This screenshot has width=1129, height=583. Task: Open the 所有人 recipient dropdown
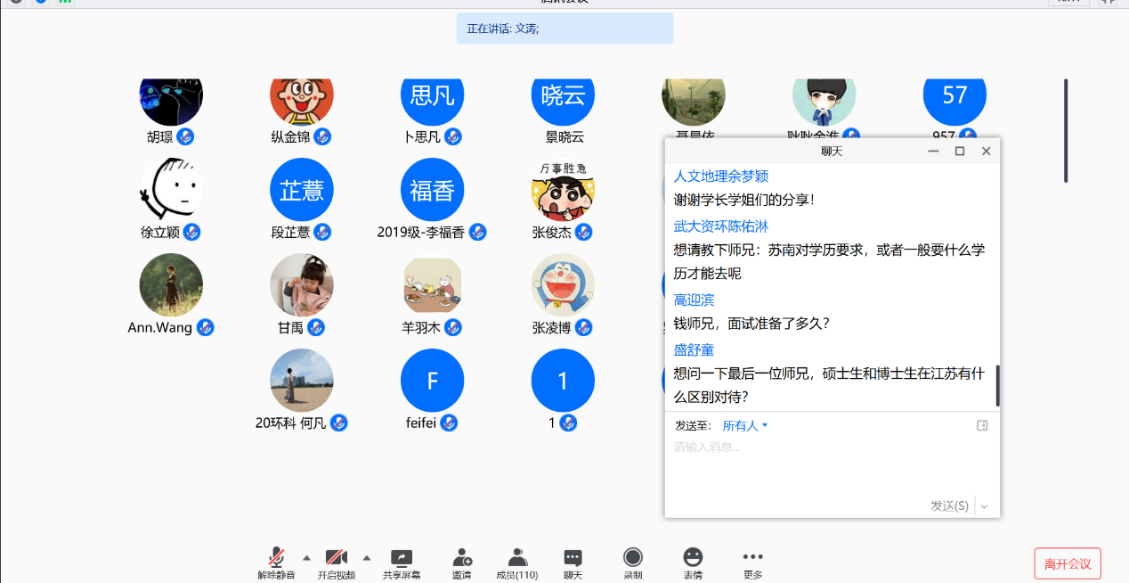tap(745, 426)
